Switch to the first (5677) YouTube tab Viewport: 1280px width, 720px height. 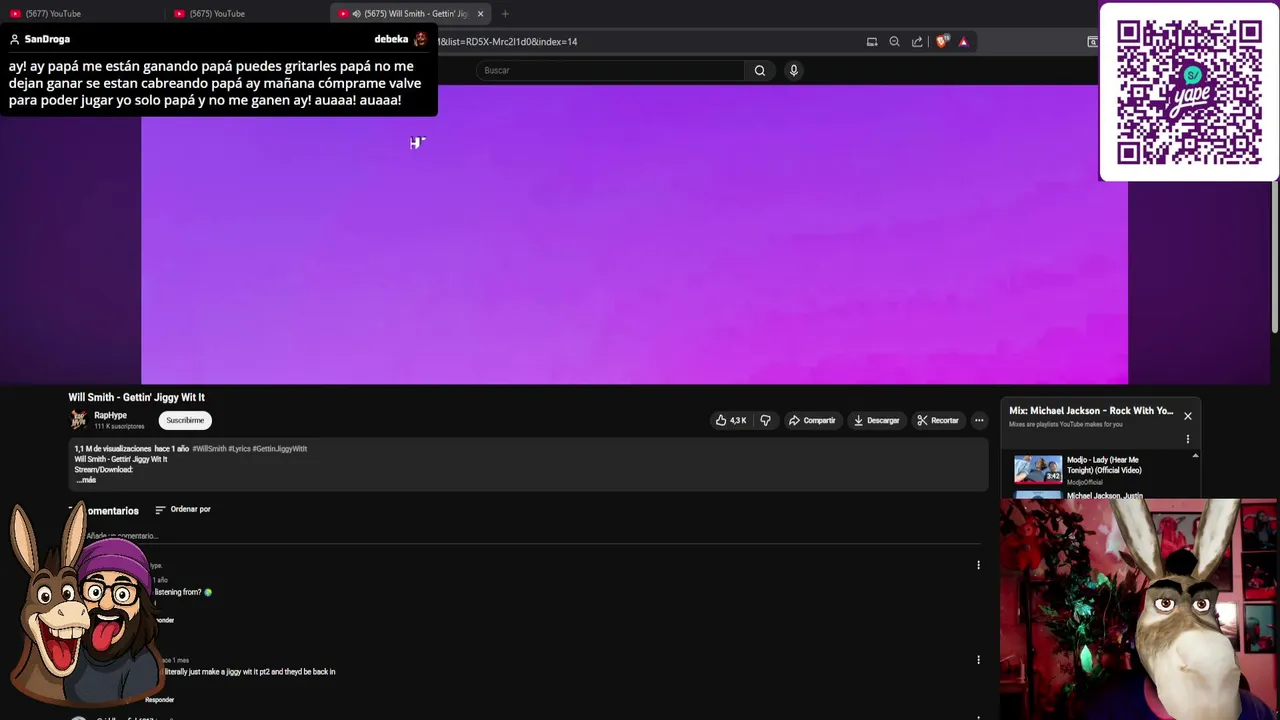coord(80,14)
